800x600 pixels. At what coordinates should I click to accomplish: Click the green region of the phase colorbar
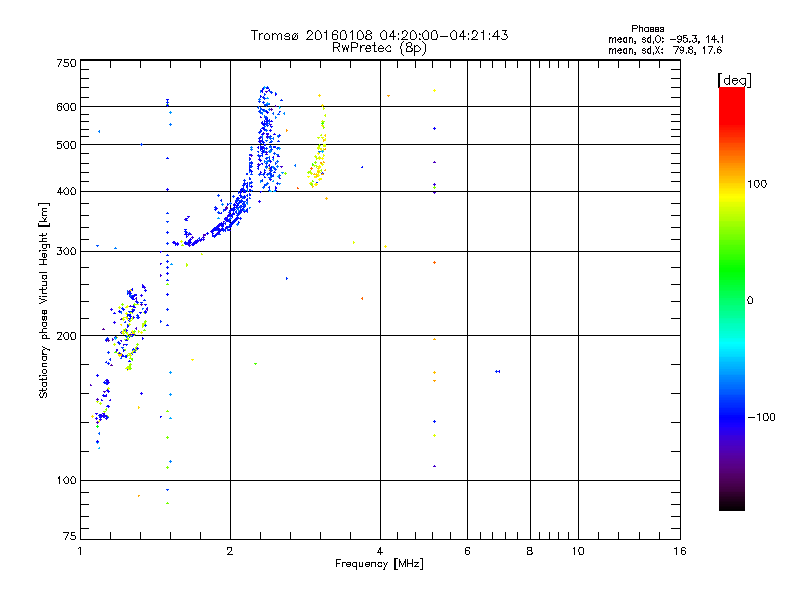pos(732,270)
